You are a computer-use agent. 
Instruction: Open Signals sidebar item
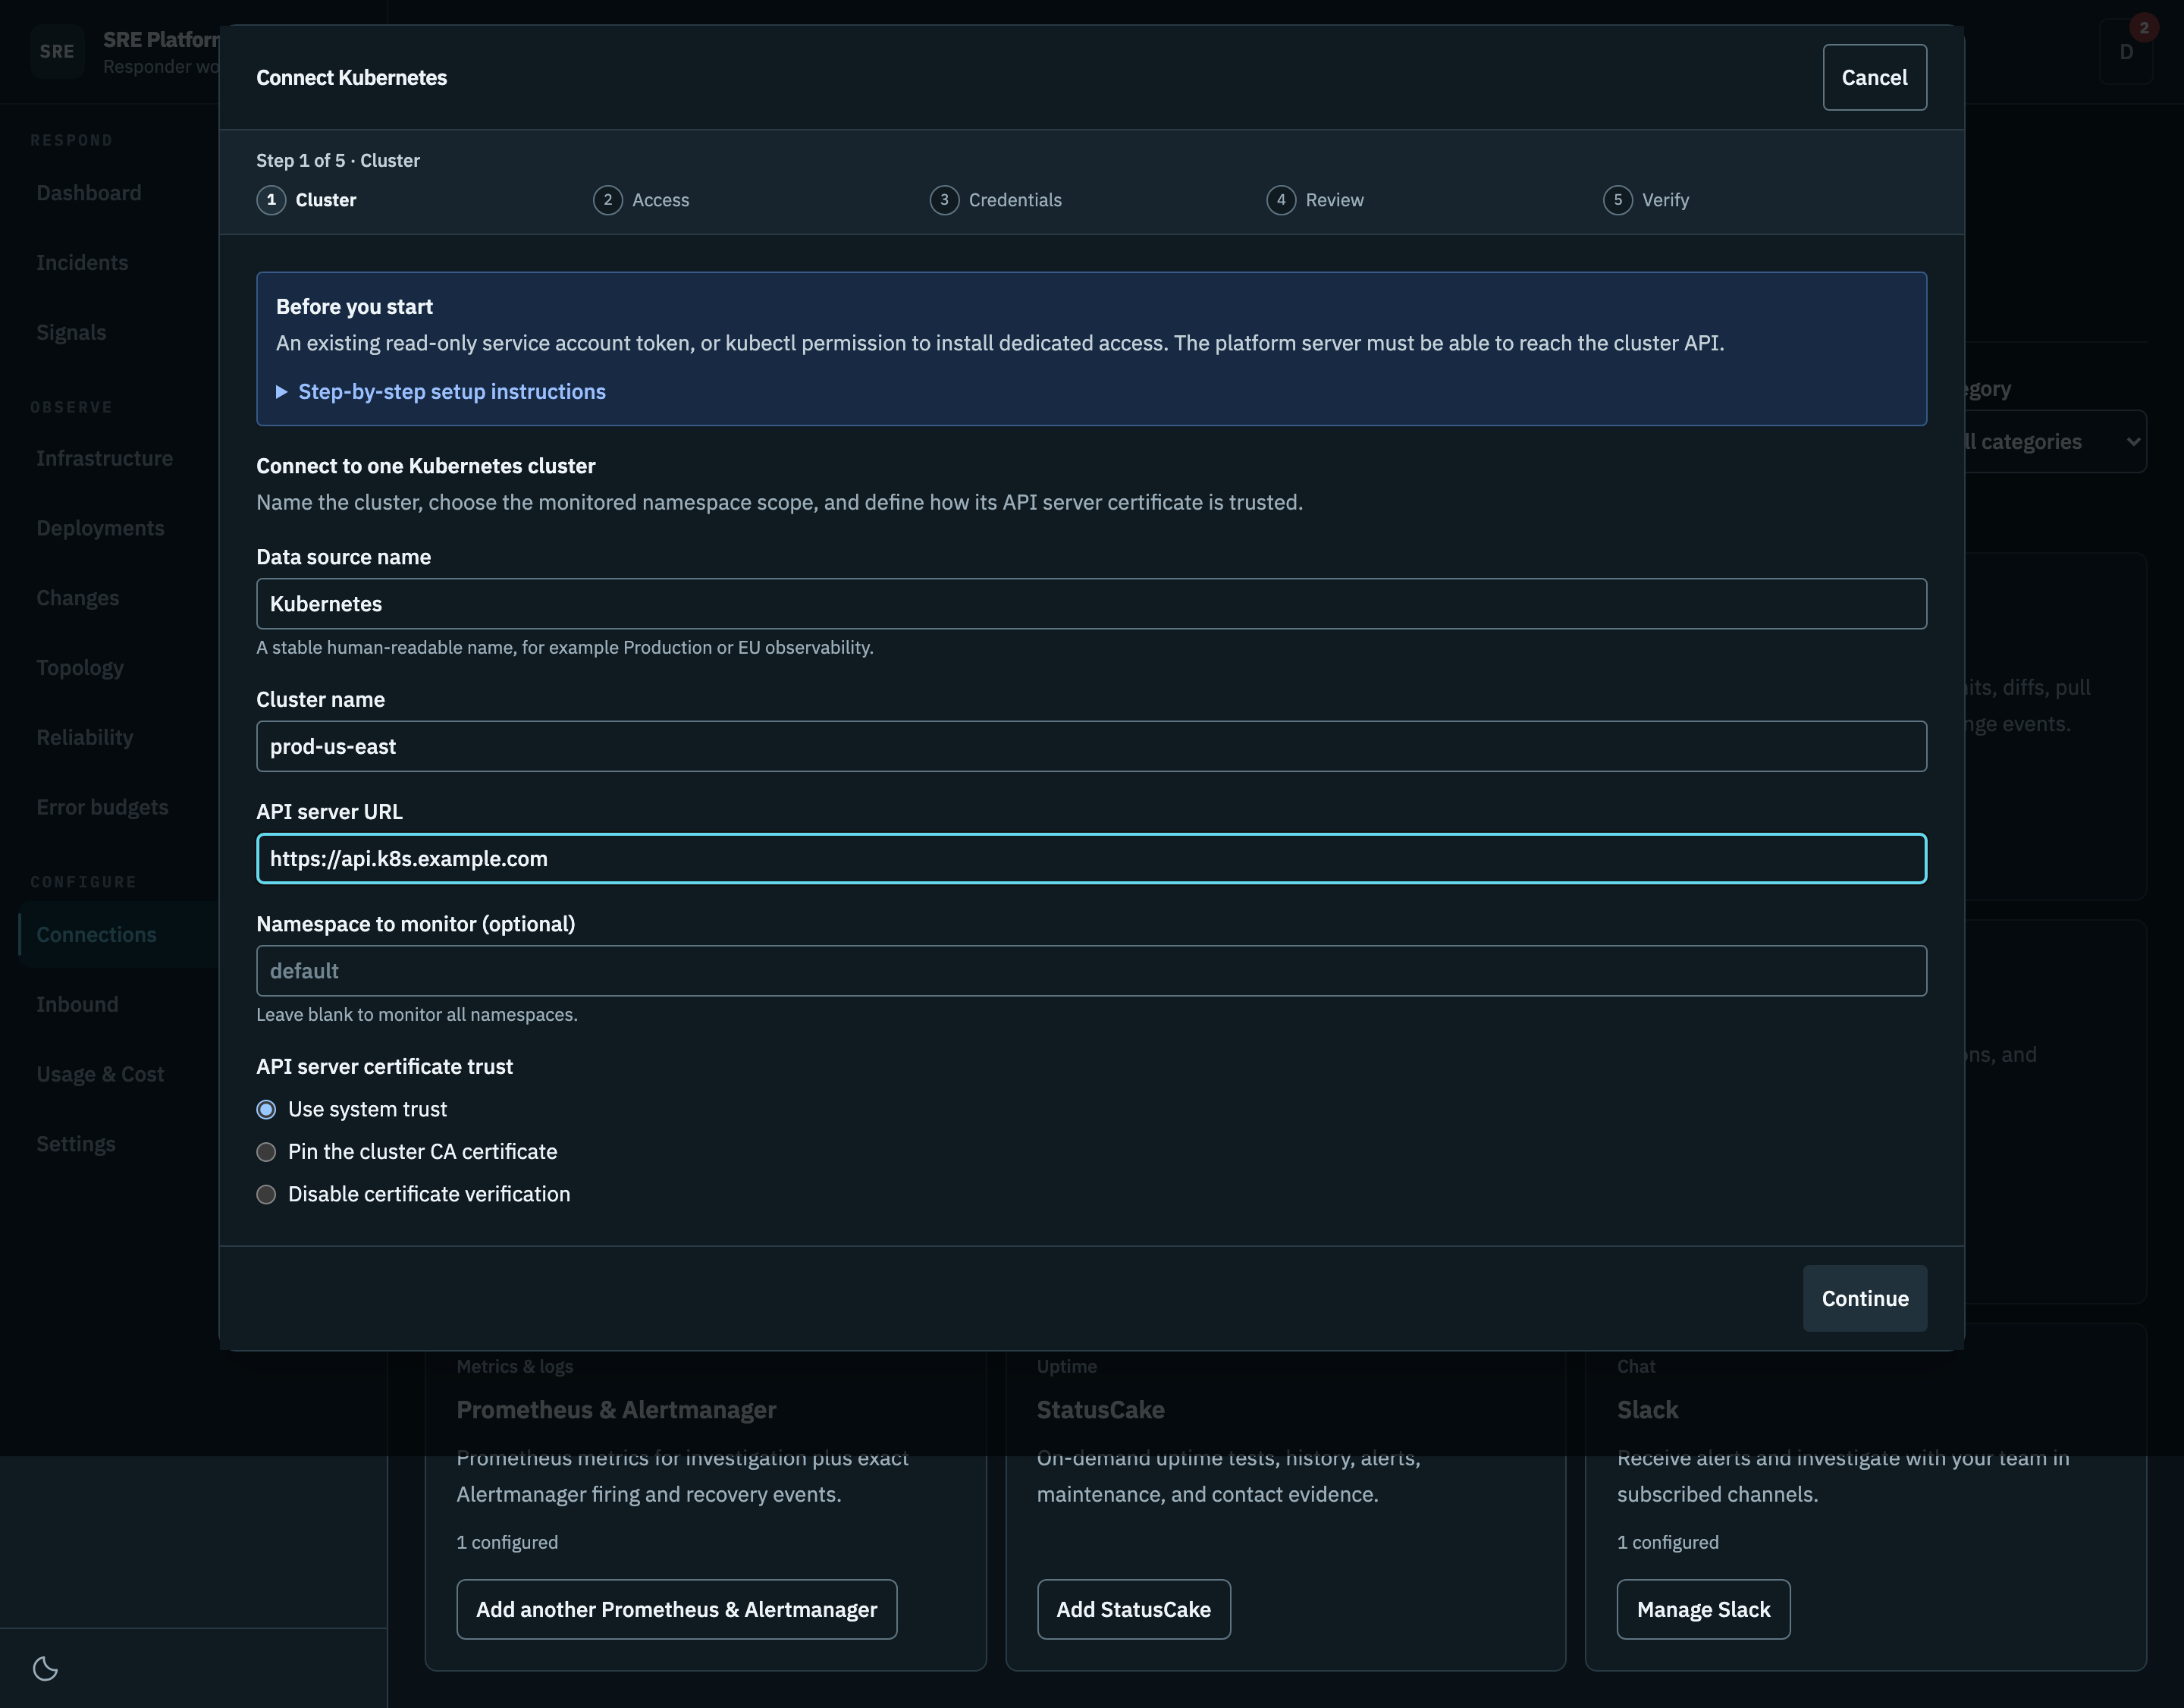[x=71, y=332]
